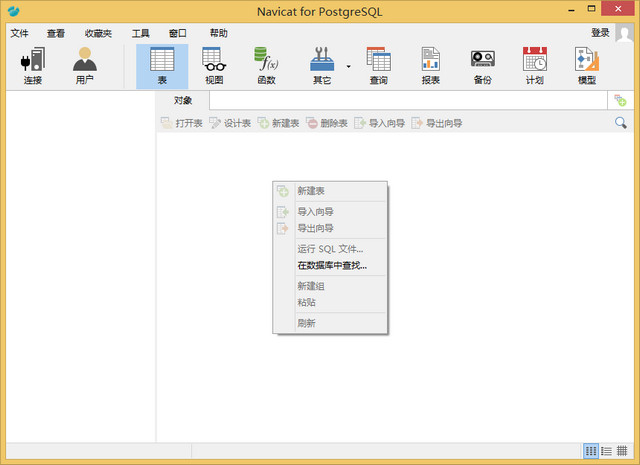Click 新建表 in the object toolbar
The width and height of the screenshot is (640, 465).
(278, 123)
